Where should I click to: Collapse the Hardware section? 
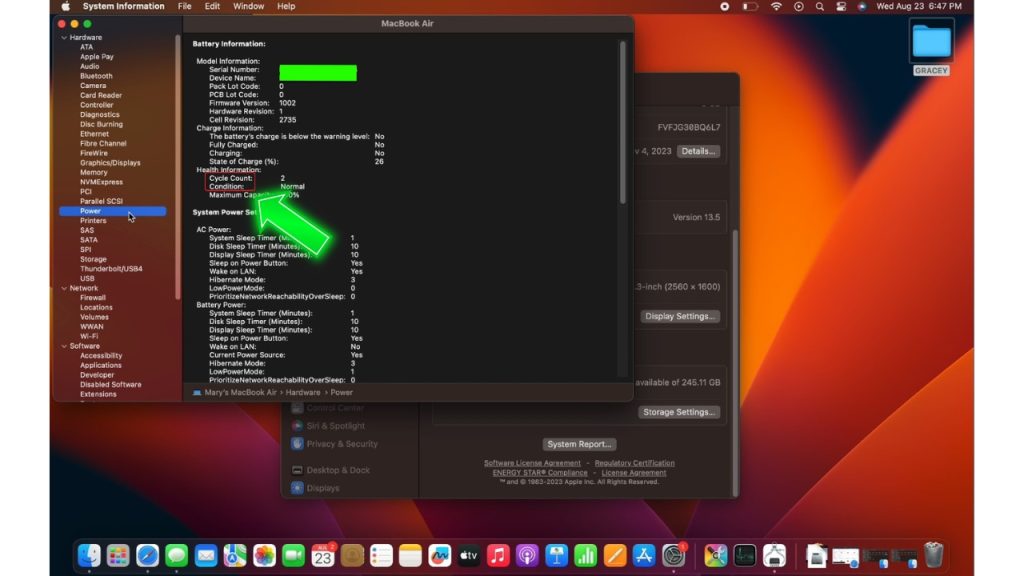tap(64, 38)
